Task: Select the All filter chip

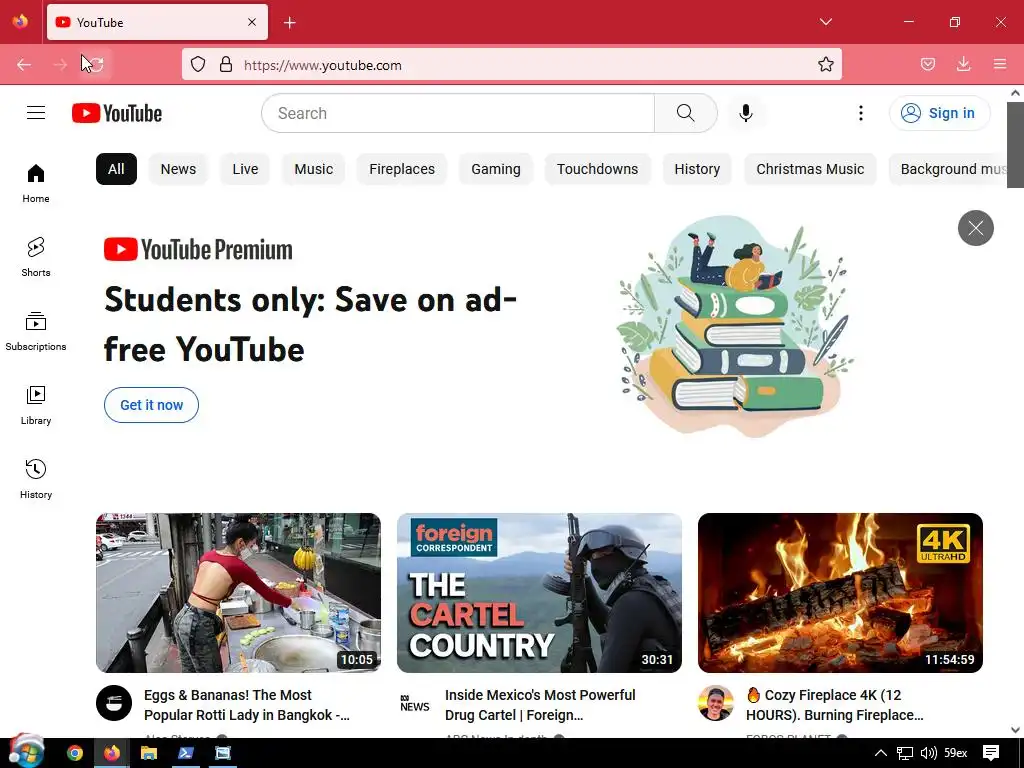Action: [x=116, y=169]
